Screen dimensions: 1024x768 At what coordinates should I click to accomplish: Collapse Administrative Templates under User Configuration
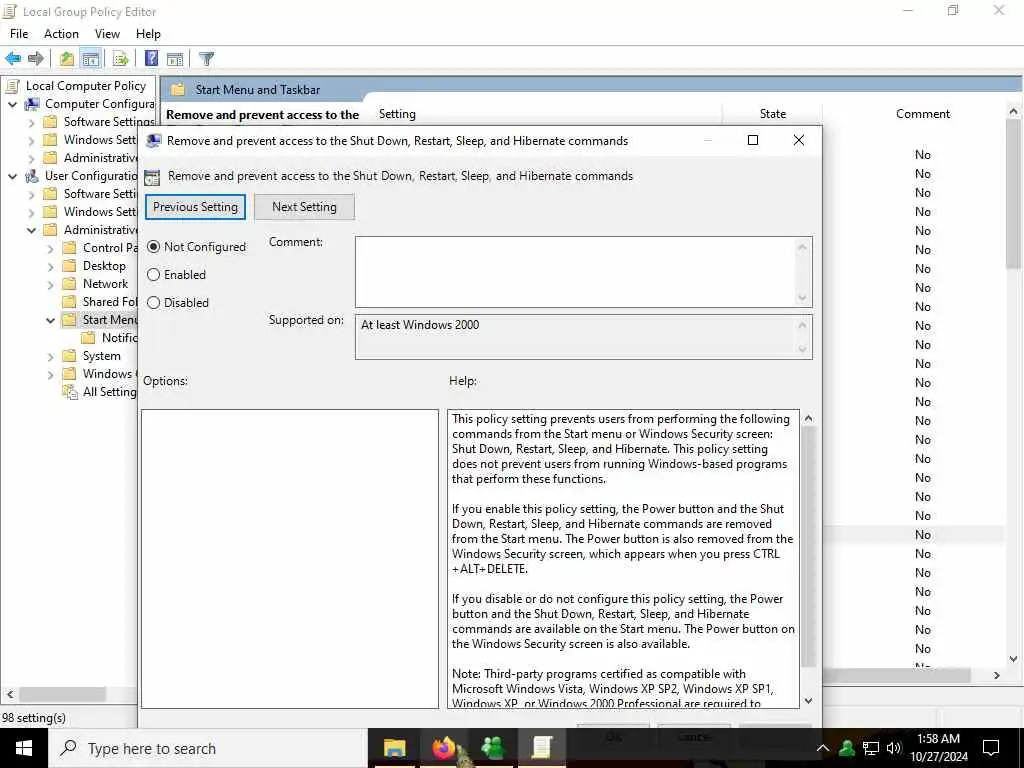click(x=31, y=230)
